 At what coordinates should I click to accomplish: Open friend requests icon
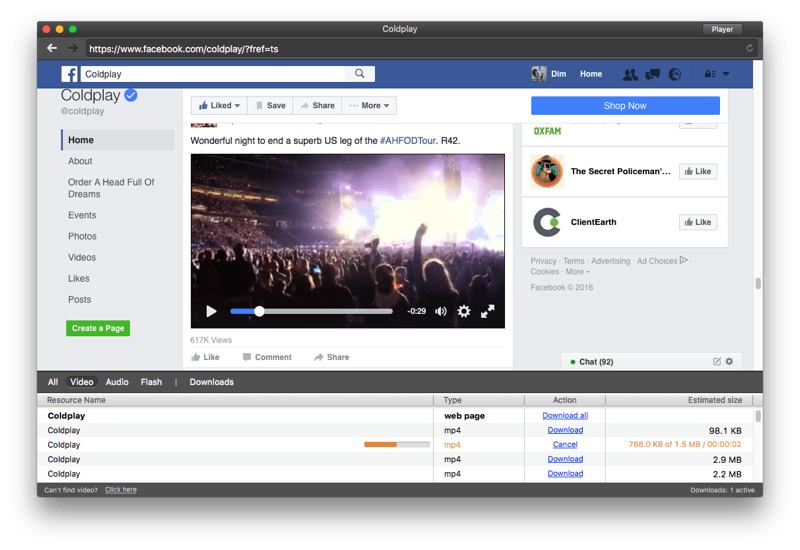click(x=630, y=74)
